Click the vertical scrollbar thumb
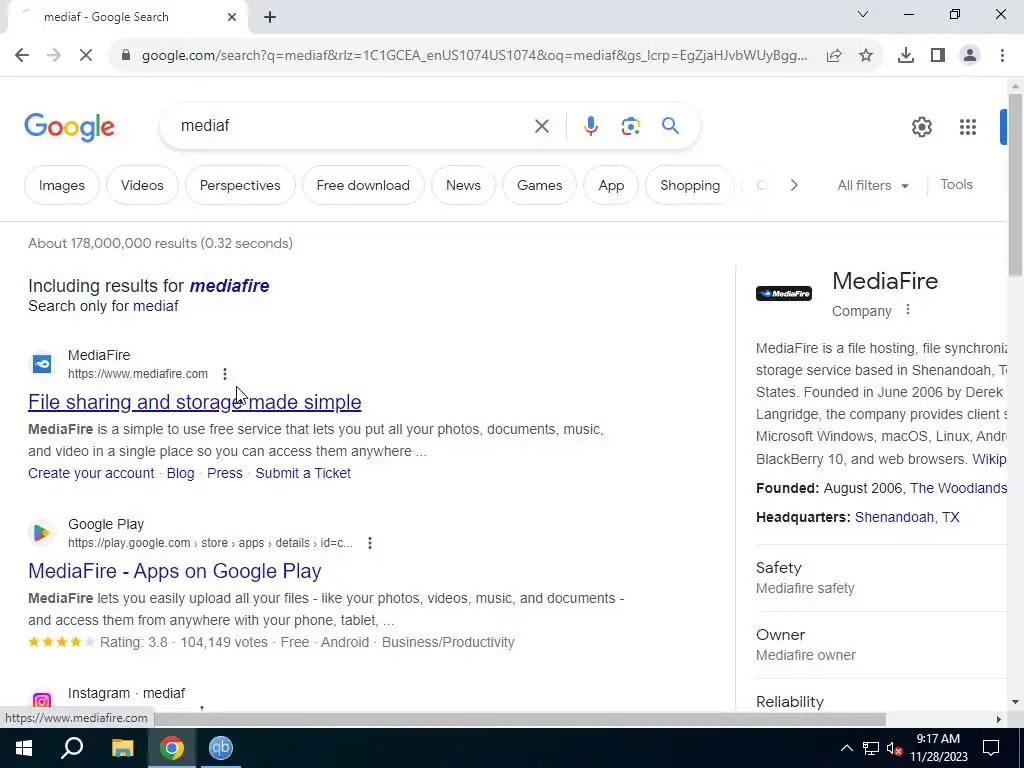 click(x=1015, y=185)
